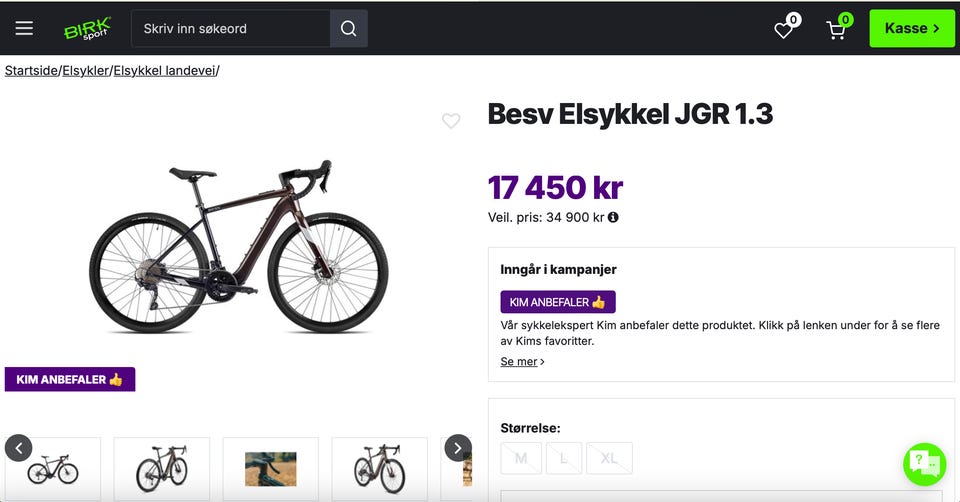
Task: Open the live chat help bubble
Action: coord(924,464)
